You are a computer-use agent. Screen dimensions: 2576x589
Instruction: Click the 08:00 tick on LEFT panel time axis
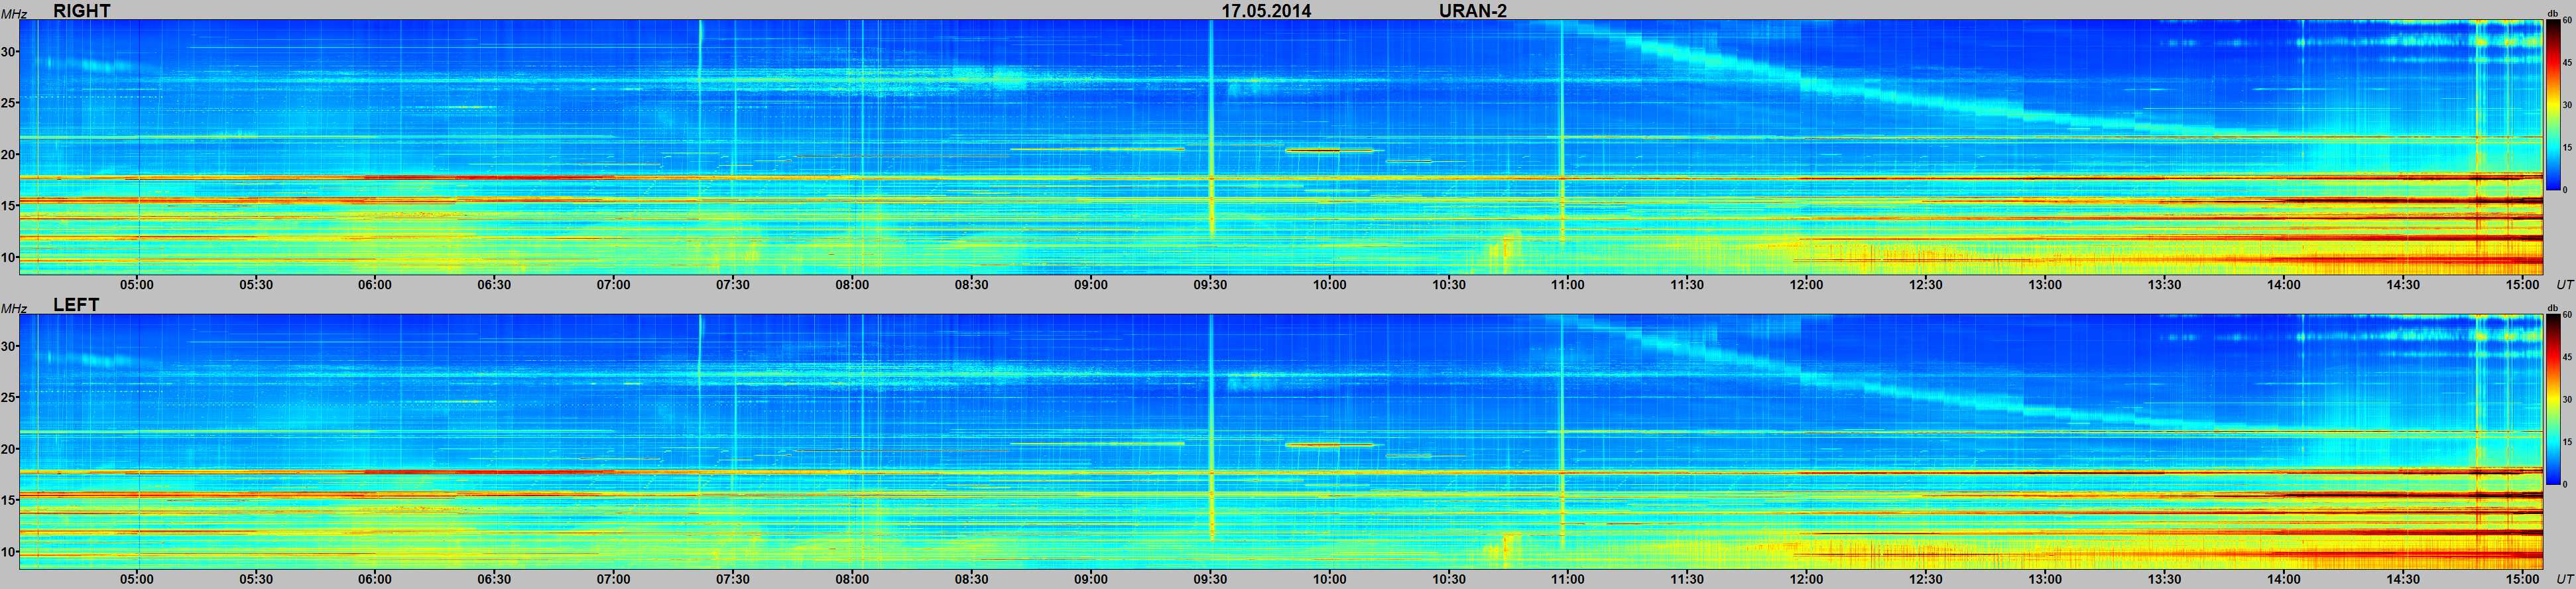tap(852, 578)
